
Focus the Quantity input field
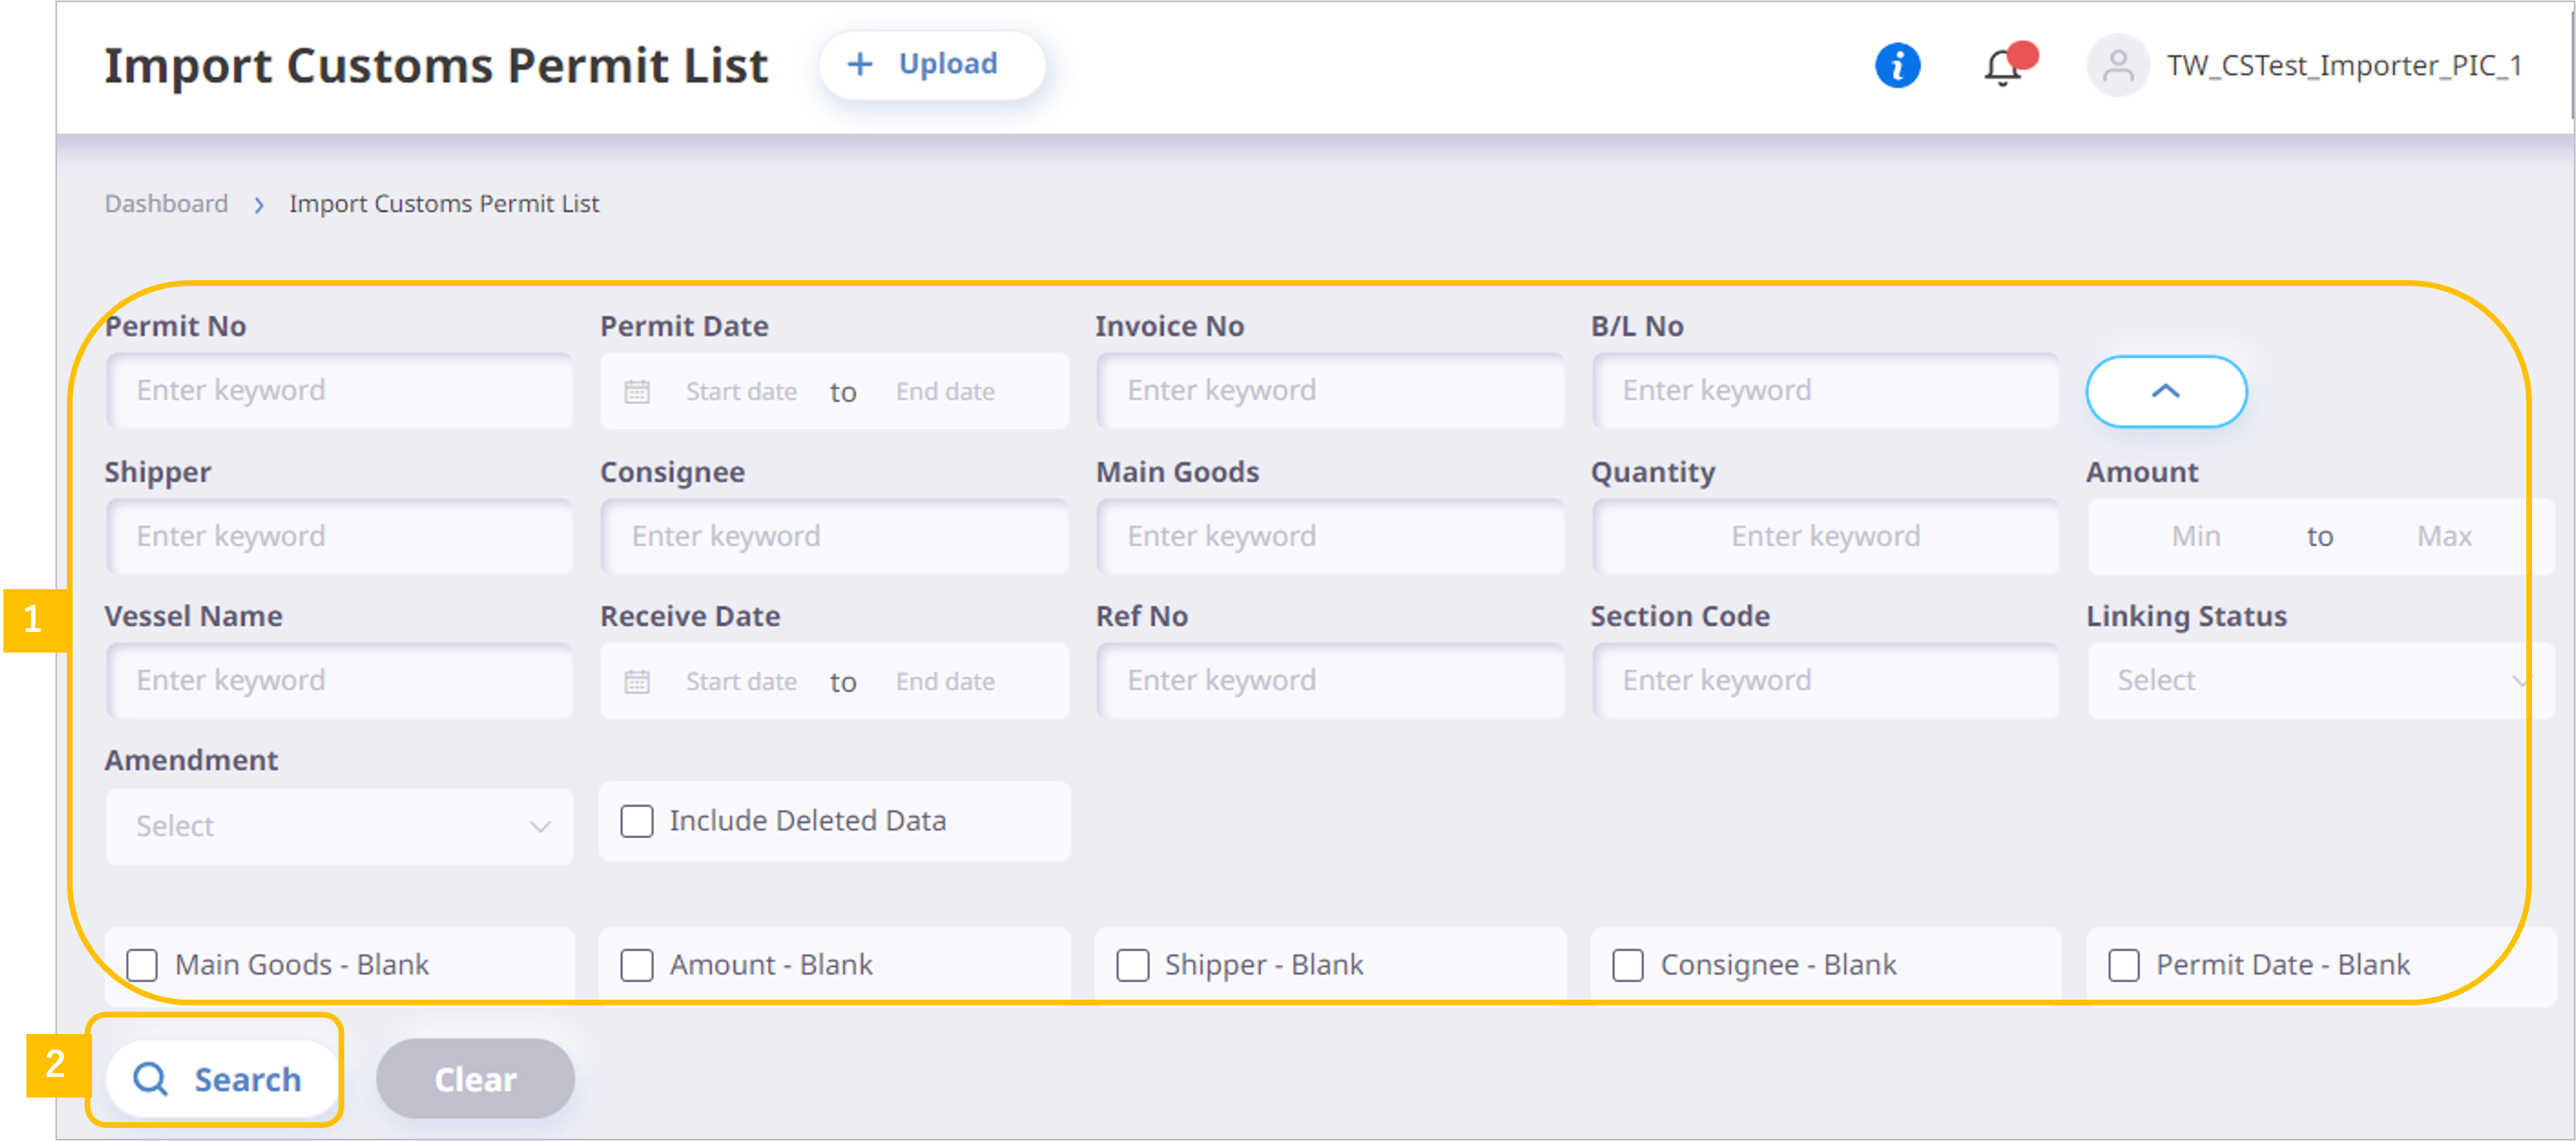coord(1825,536)
